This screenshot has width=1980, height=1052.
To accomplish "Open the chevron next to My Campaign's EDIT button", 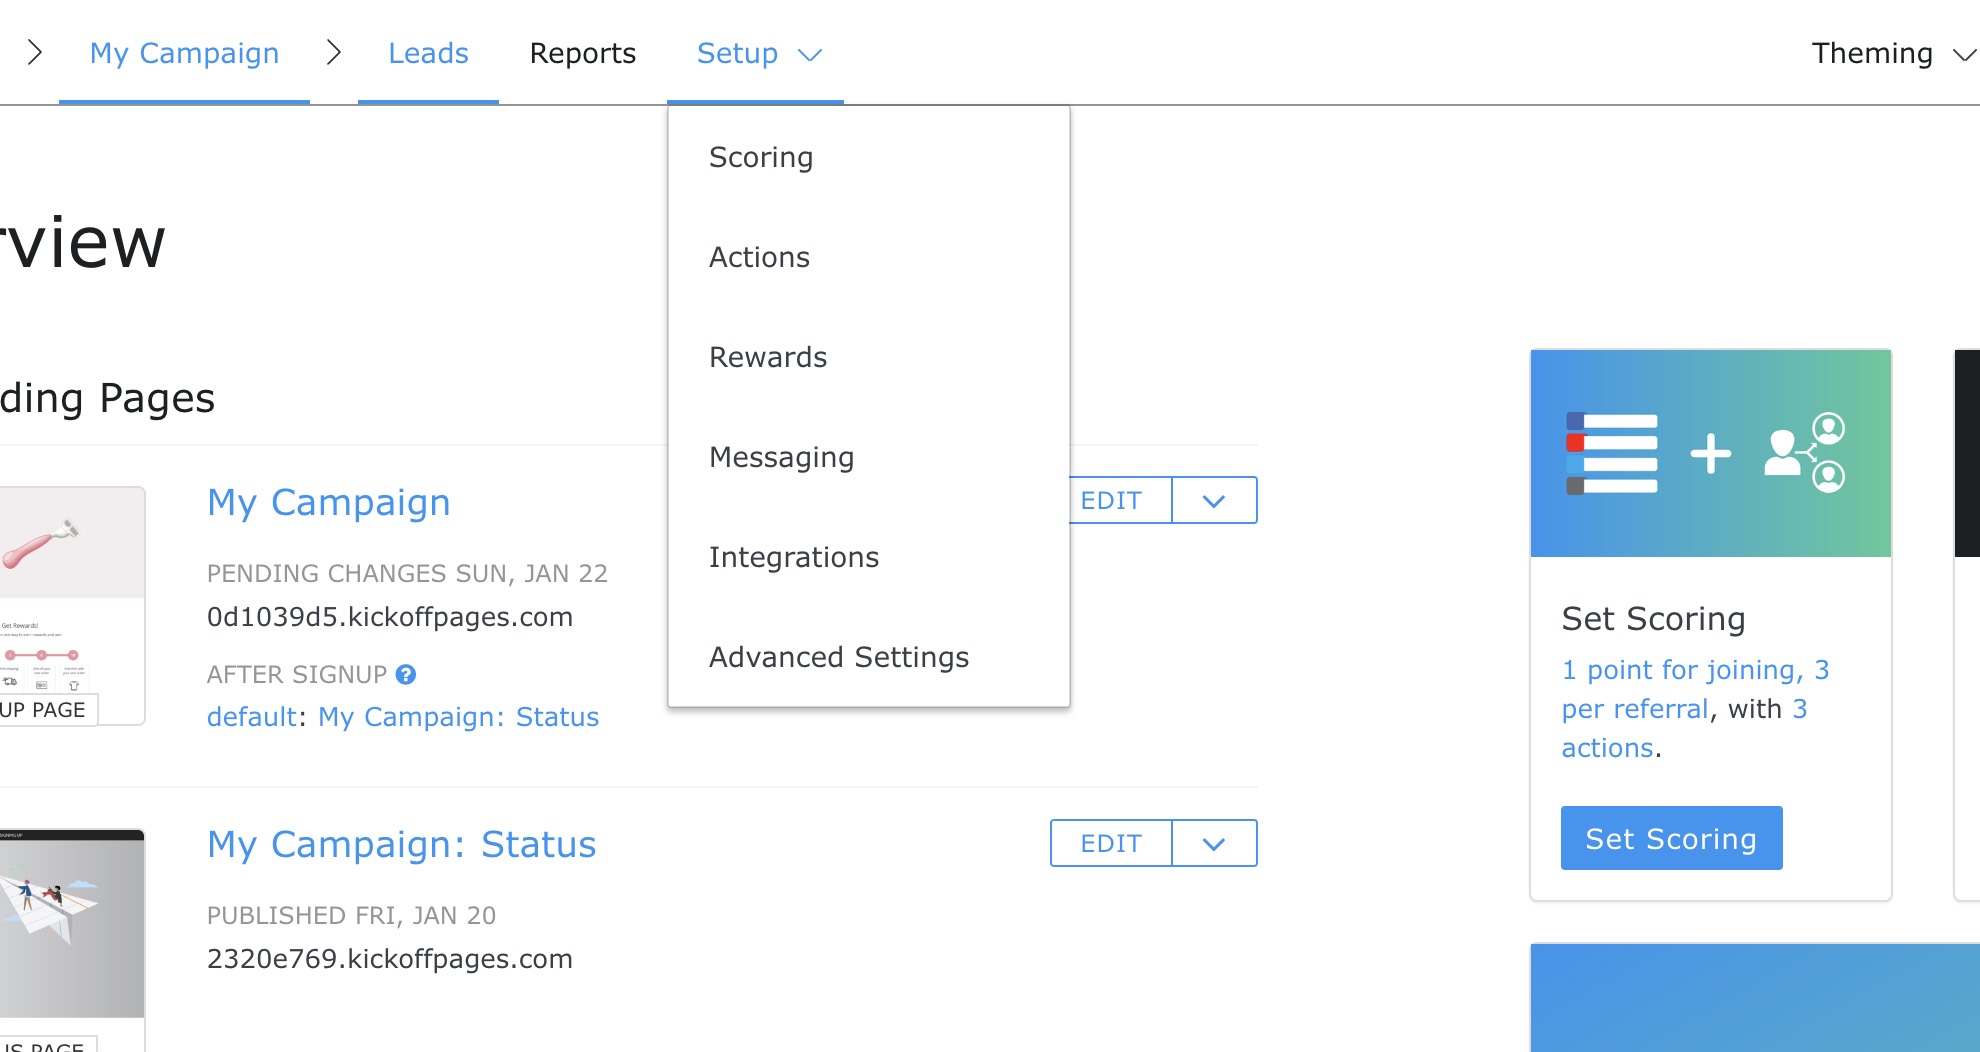I will (1213, 500).
